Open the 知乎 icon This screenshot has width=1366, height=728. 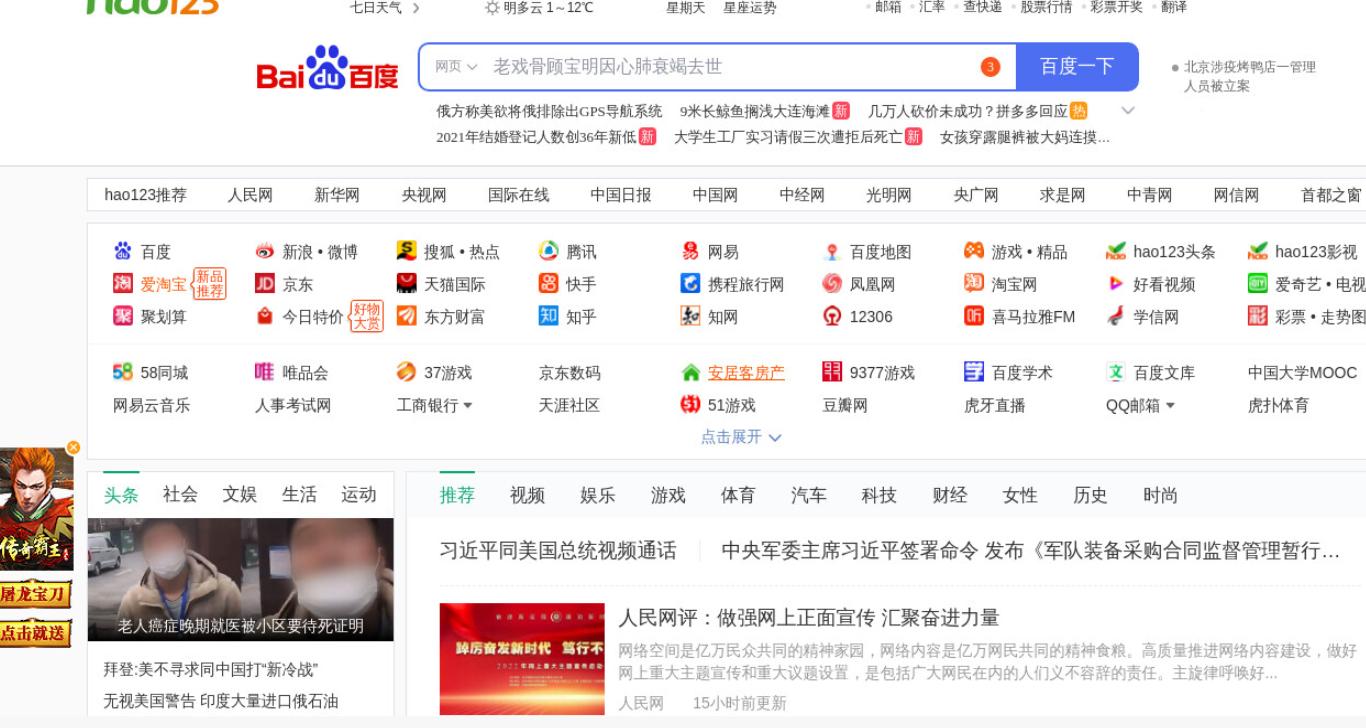[x=548, y=316]
